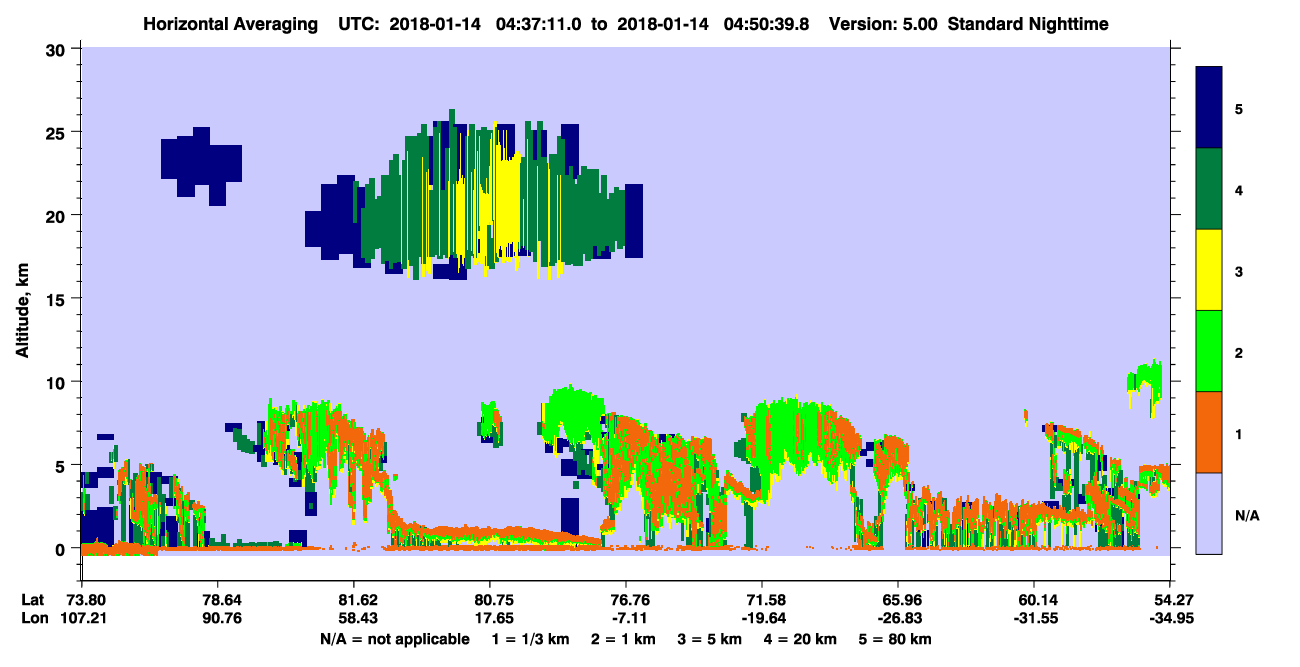Click the 'Version: 5.00' text in title
This screenshot has width=1300, height=667.
point(882,23)
